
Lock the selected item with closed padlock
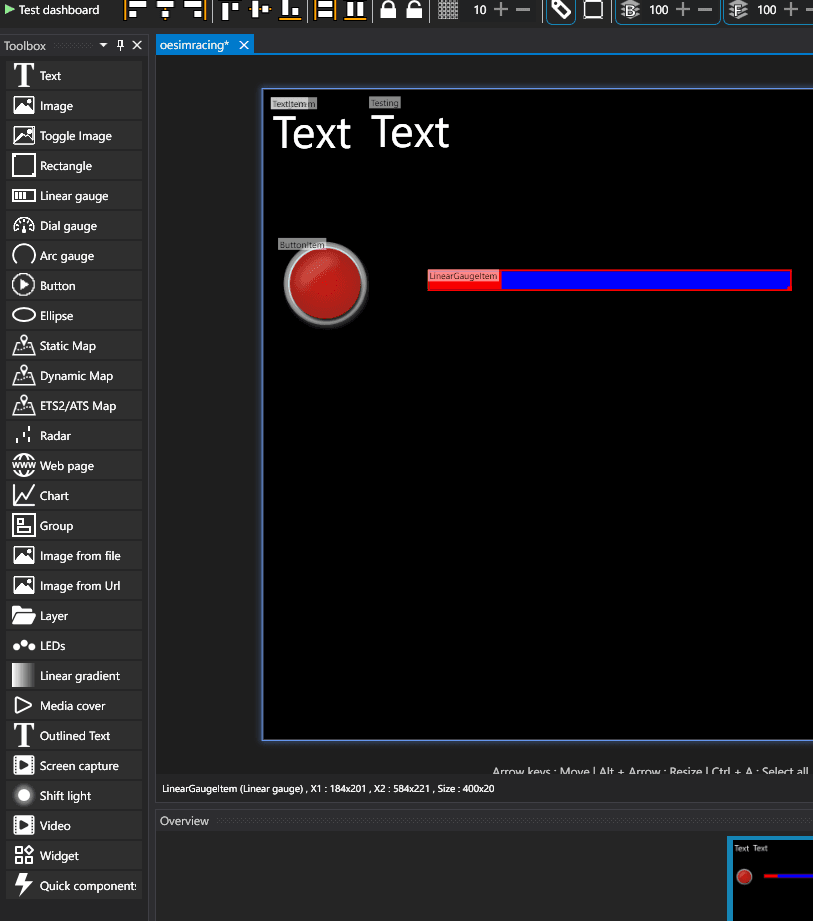coord(388,10)
